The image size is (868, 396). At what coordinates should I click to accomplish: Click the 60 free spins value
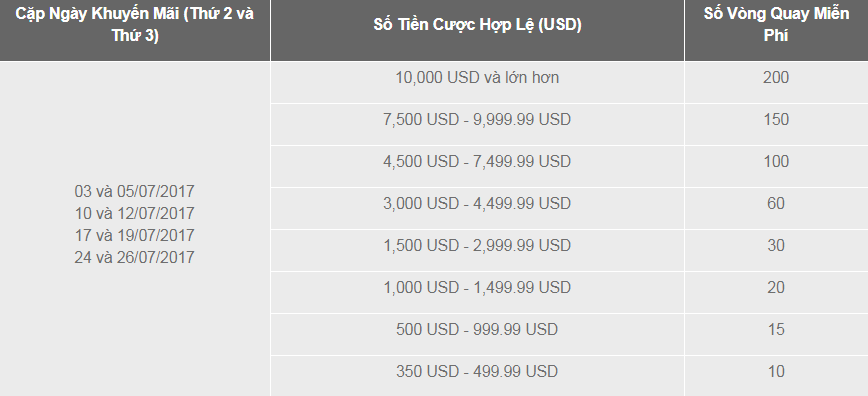pos(776,204)
